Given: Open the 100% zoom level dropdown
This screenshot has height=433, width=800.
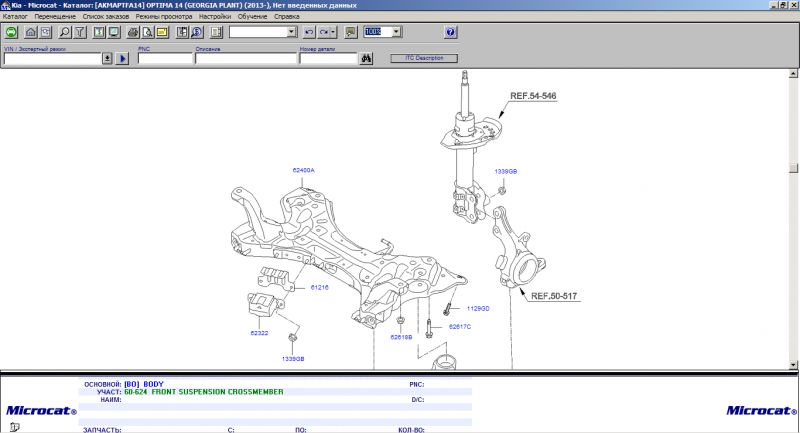Looking at the screenshot, I should (396, 32).
